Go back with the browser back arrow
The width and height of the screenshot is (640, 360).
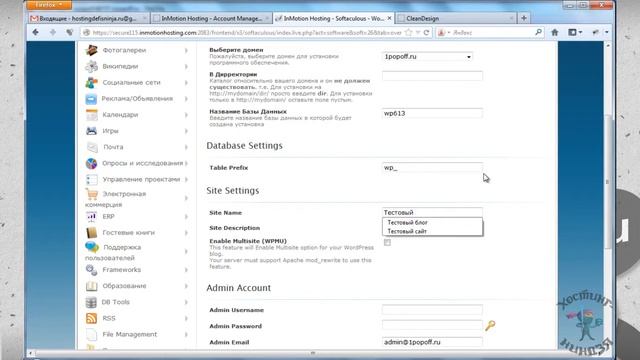click(36, 32)
